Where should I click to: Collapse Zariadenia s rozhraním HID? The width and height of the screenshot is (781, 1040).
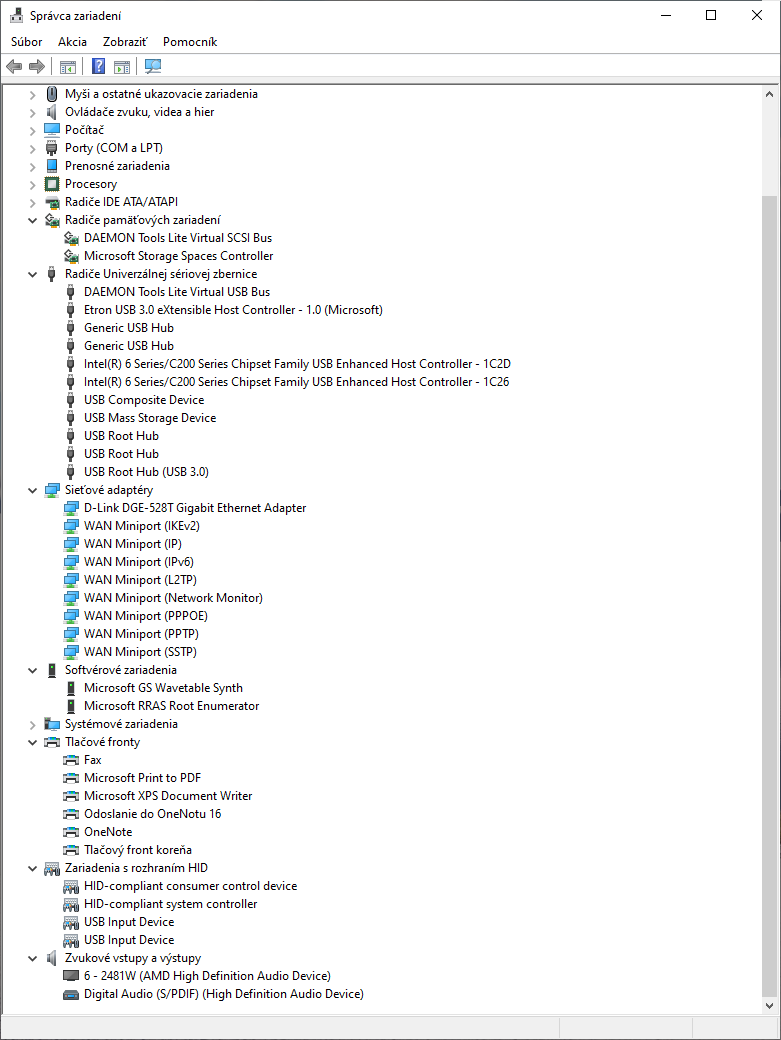[x=32, y=868]
